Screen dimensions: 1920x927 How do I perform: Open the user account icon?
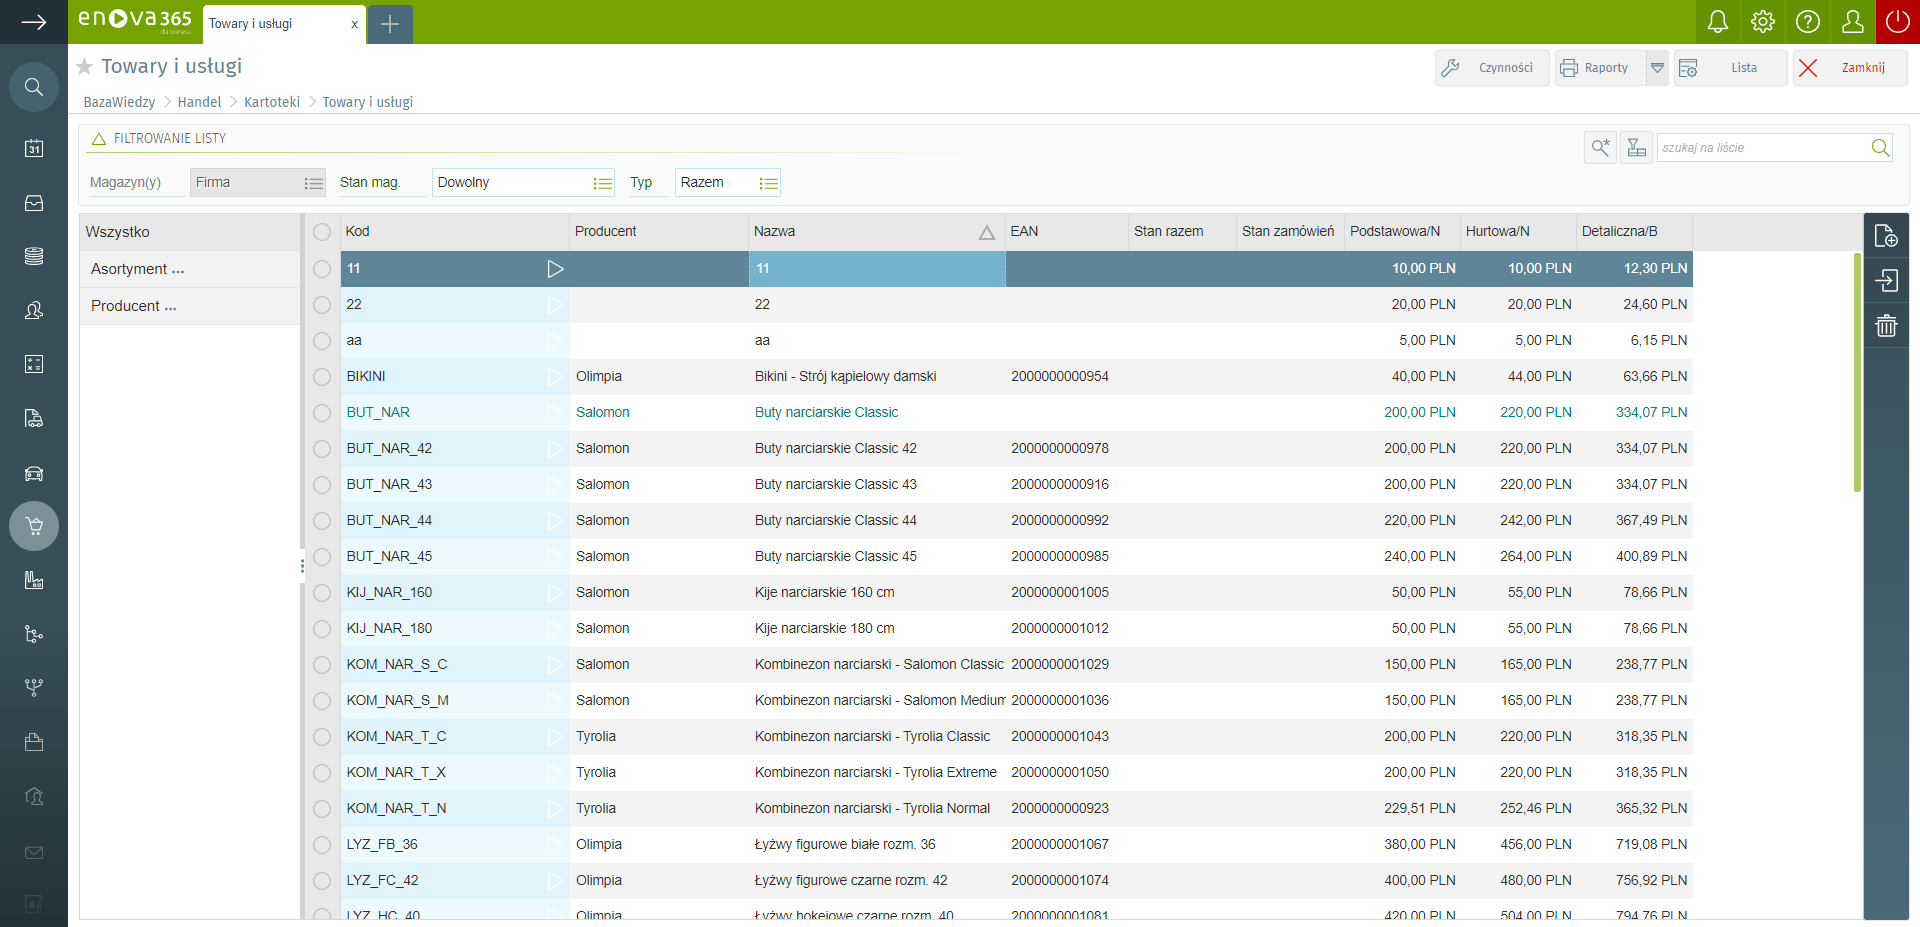pos(1852,22)
